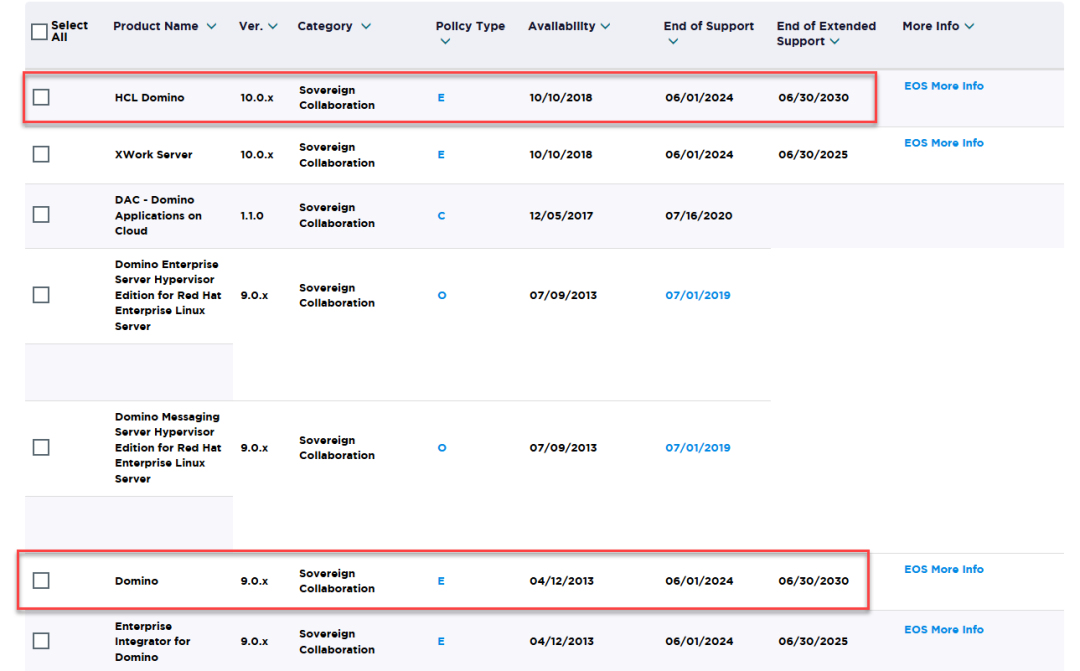Image resolution: width=1080 pixels, height=671 pixels.
Task: Select the HCL Domino product name
Action: pos(149,98)
